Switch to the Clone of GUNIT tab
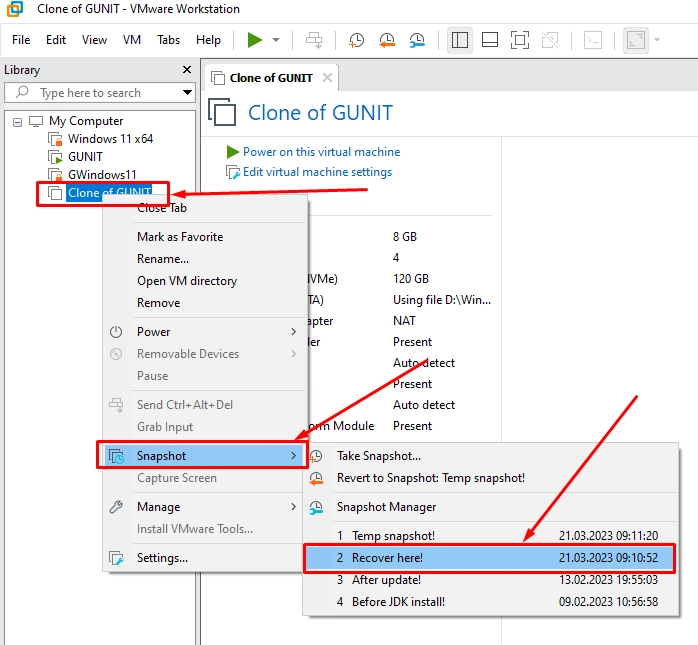 [271, 78]
